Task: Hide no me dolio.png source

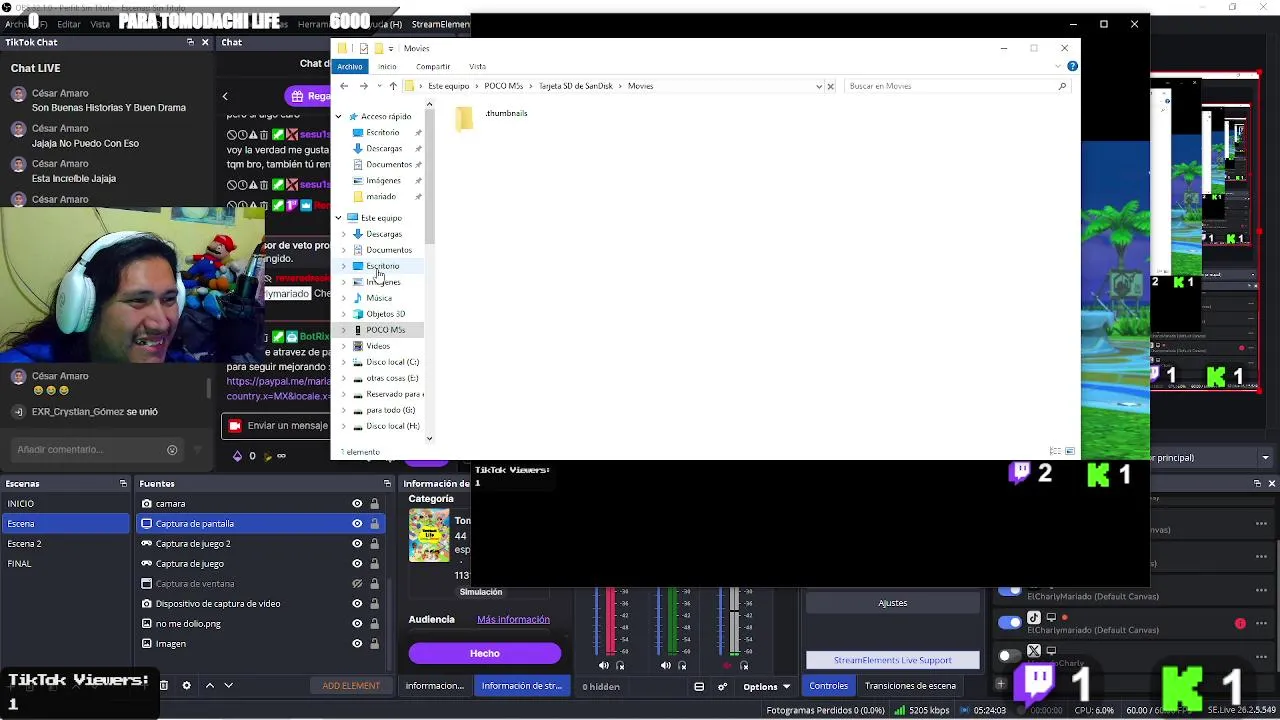Action: 357,624
